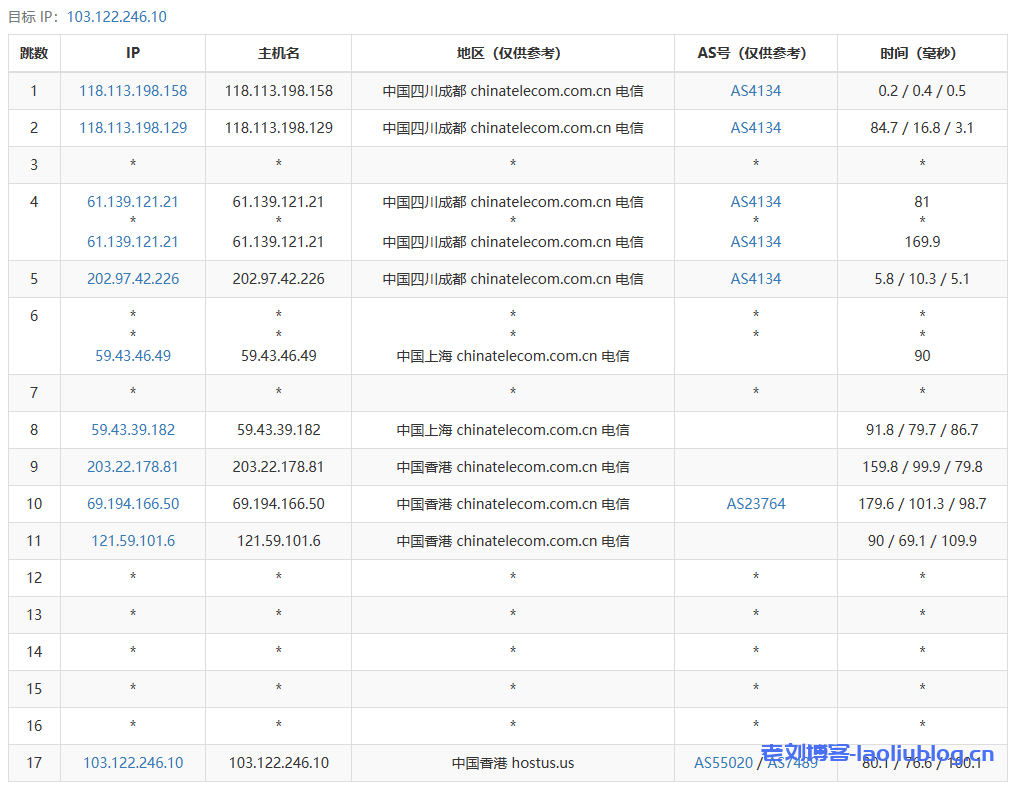This screenshot has height=791, width=1020.
Task: Click the AS4134 link in the hop 1 row
Action: tap(756, 91)
